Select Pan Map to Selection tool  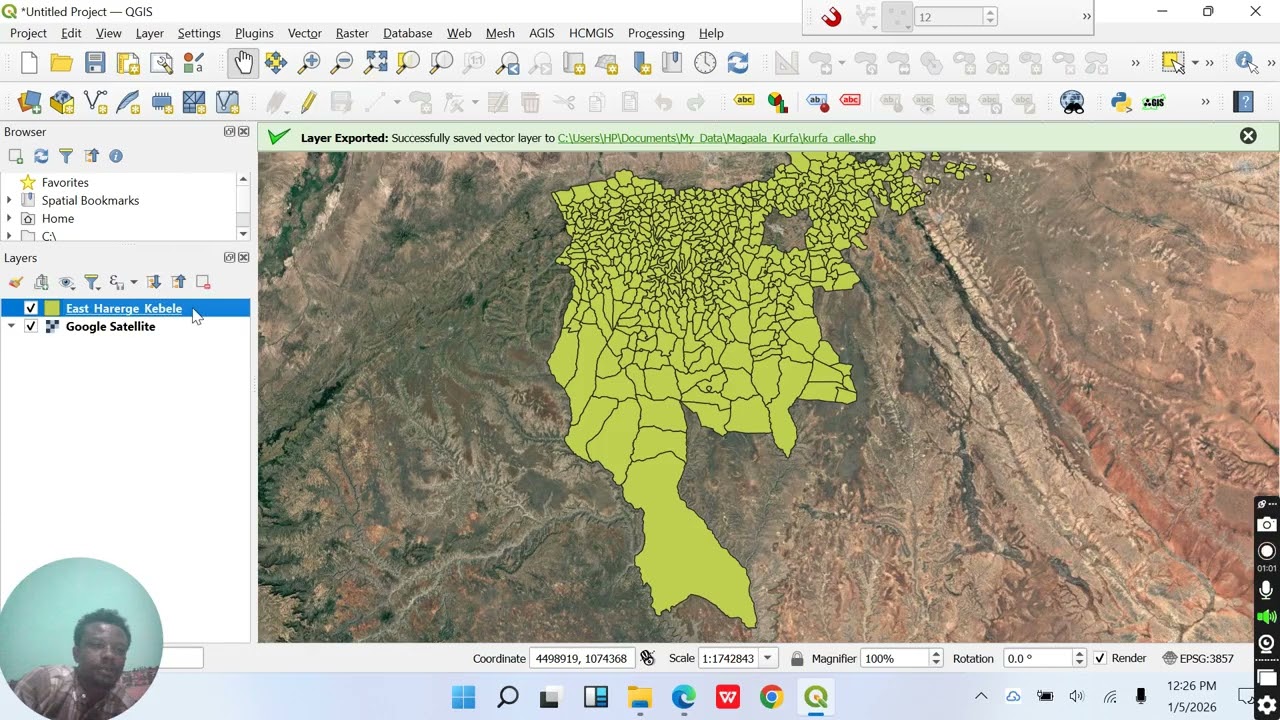tap(276, 63)
